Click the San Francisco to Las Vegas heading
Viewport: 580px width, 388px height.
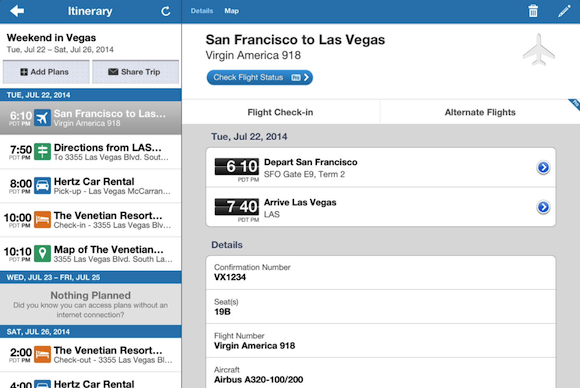tap(295, 40)
